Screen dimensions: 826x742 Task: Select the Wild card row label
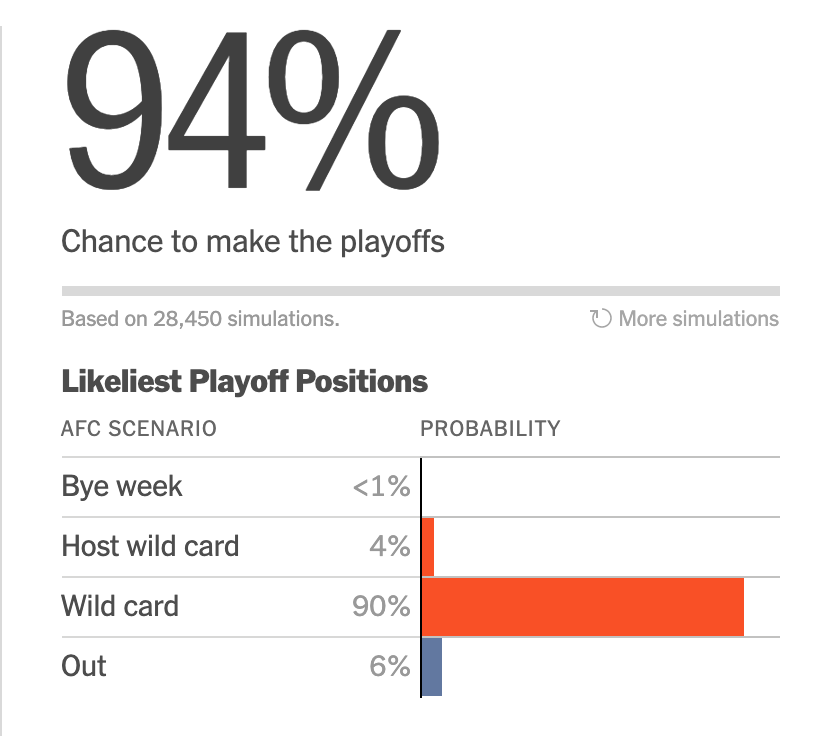[x=120, y=606]
